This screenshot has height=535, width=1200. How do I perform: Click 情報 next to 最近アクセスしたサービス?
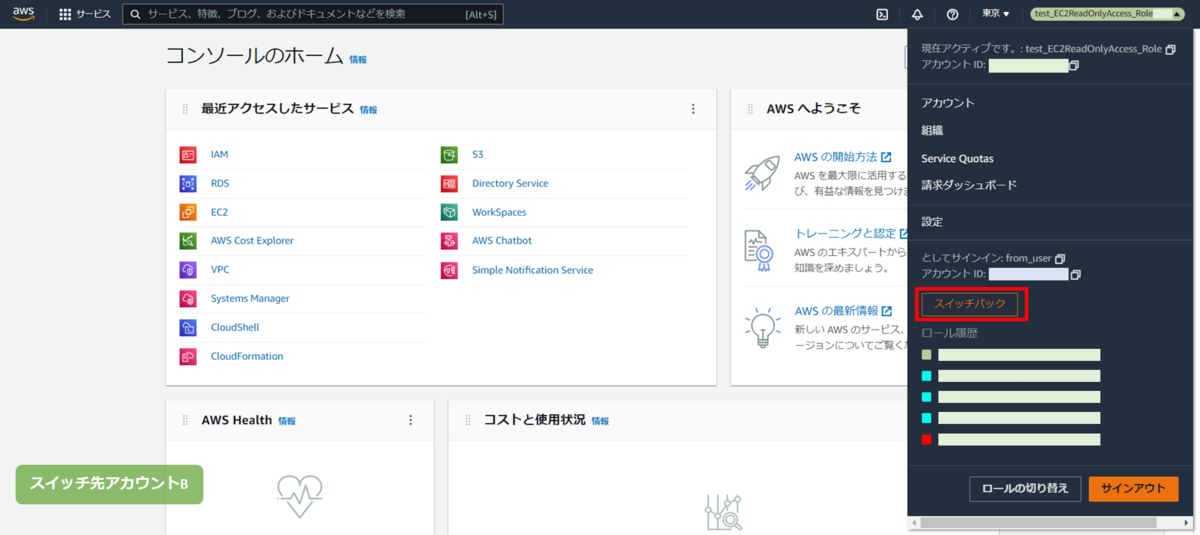(x=369, y=110)
